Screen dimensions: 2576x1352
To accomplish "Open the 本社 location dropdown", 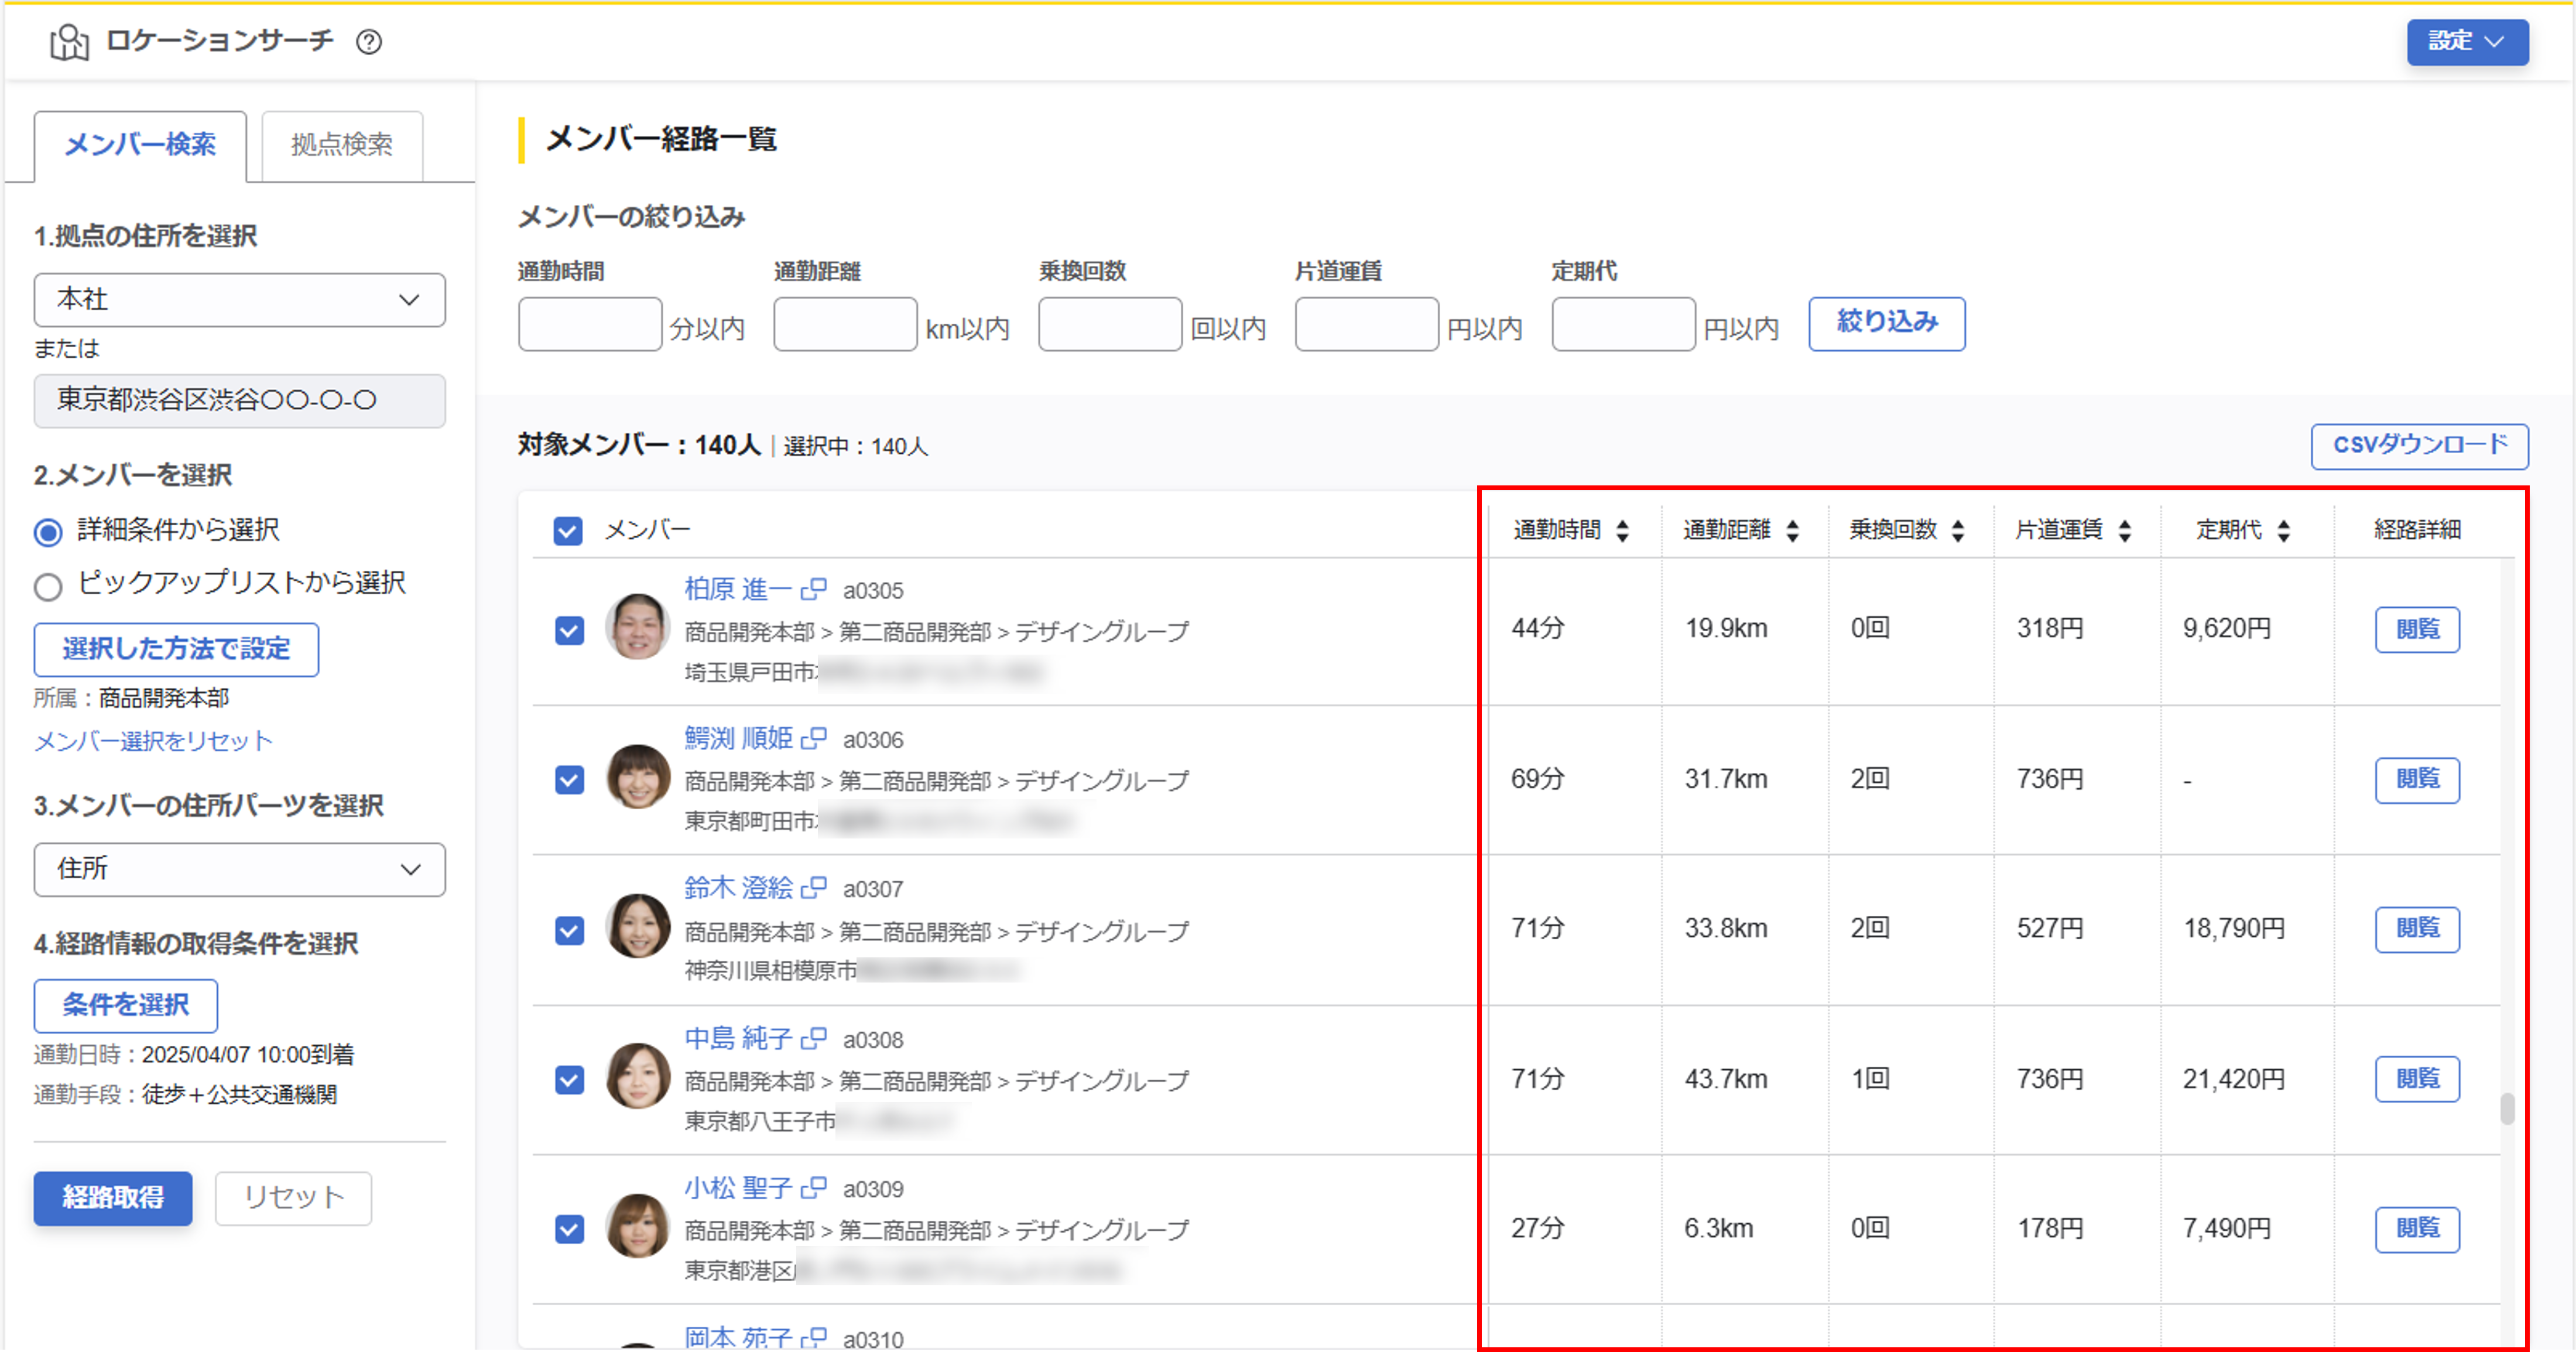I will tap(239, 300).
